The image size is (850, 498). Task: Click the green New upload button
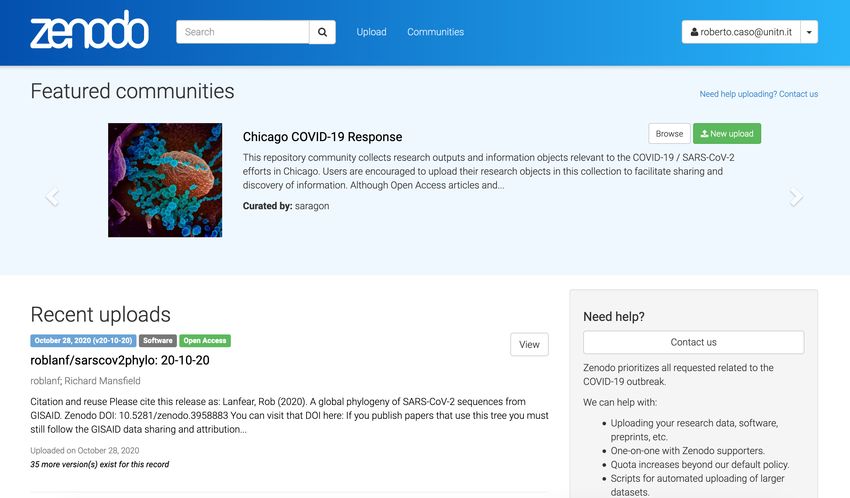click(x=727, y=134)
